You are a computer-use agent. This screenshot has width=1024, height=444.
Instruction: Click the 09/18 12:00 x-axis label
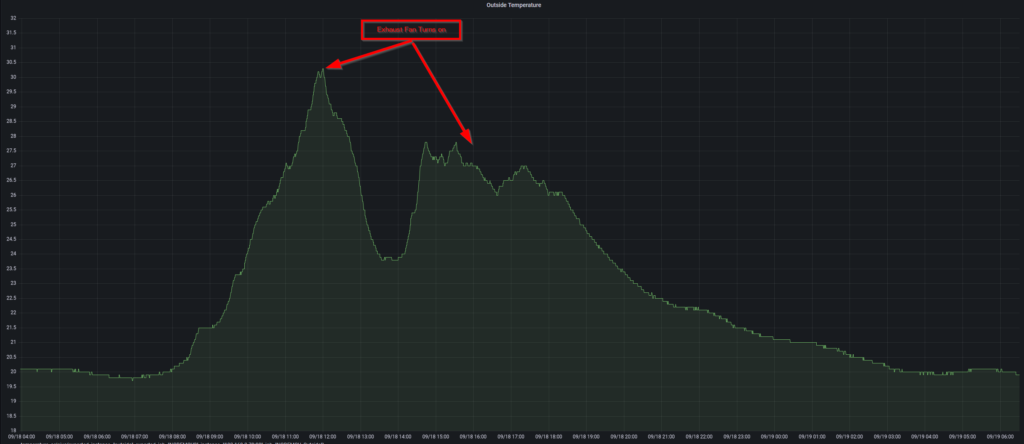(x=322, y=436)
